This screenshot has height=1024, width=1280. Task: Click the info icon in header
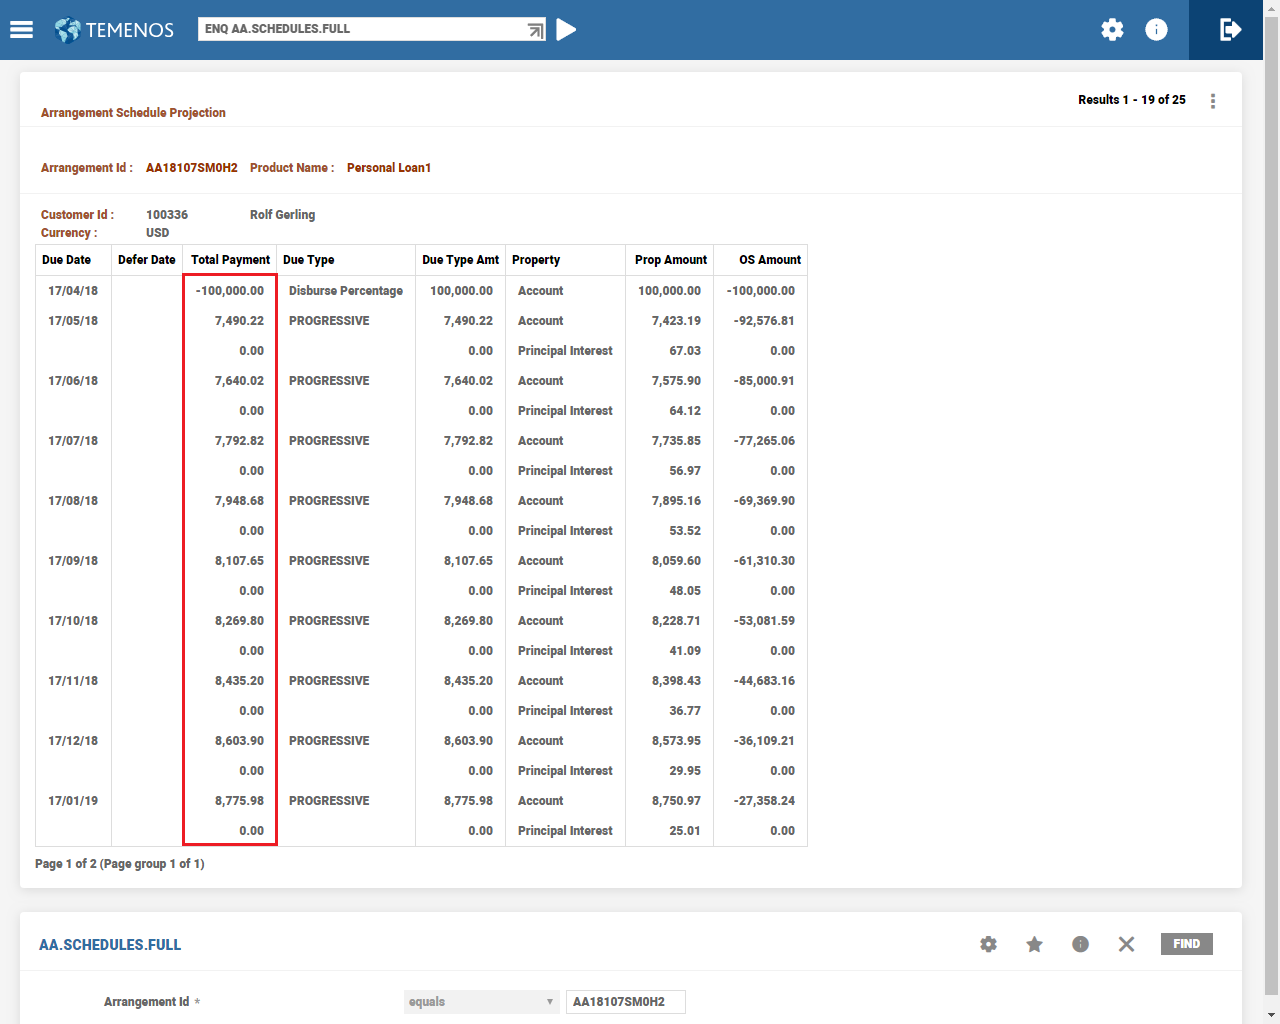pos(1156,30)
